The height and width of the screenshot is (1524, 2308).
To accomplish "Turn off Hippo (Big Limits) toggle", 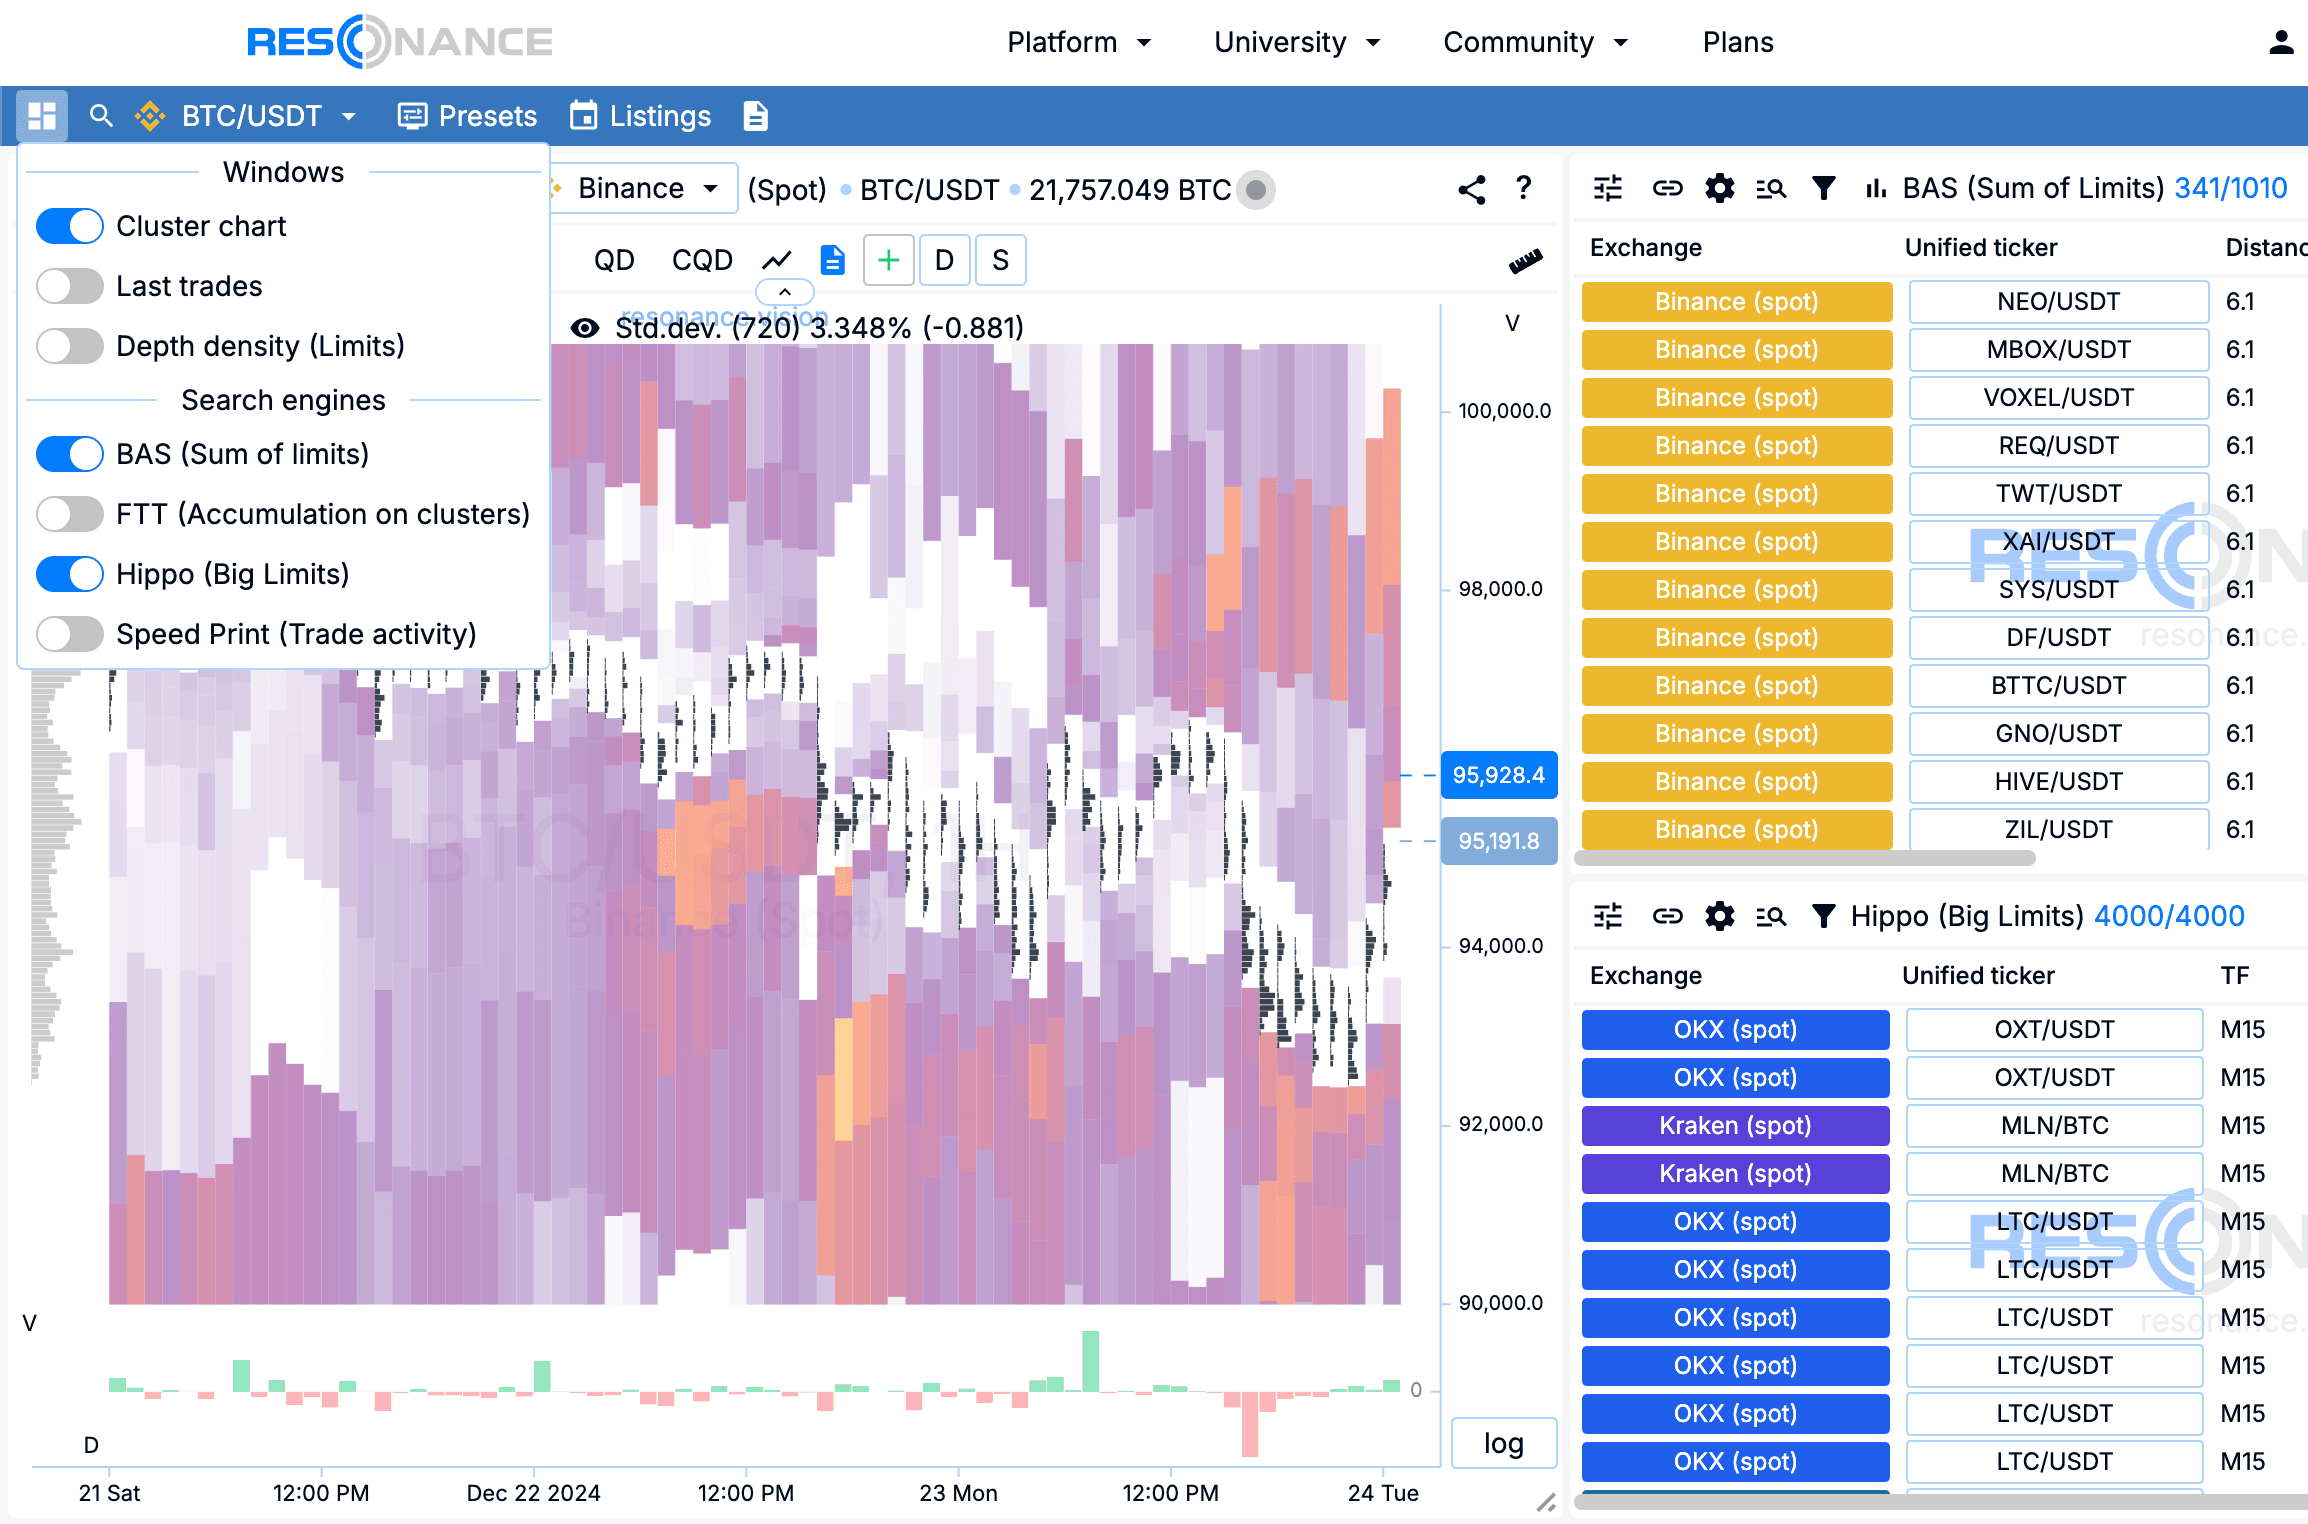I will (x=70, y=574).
